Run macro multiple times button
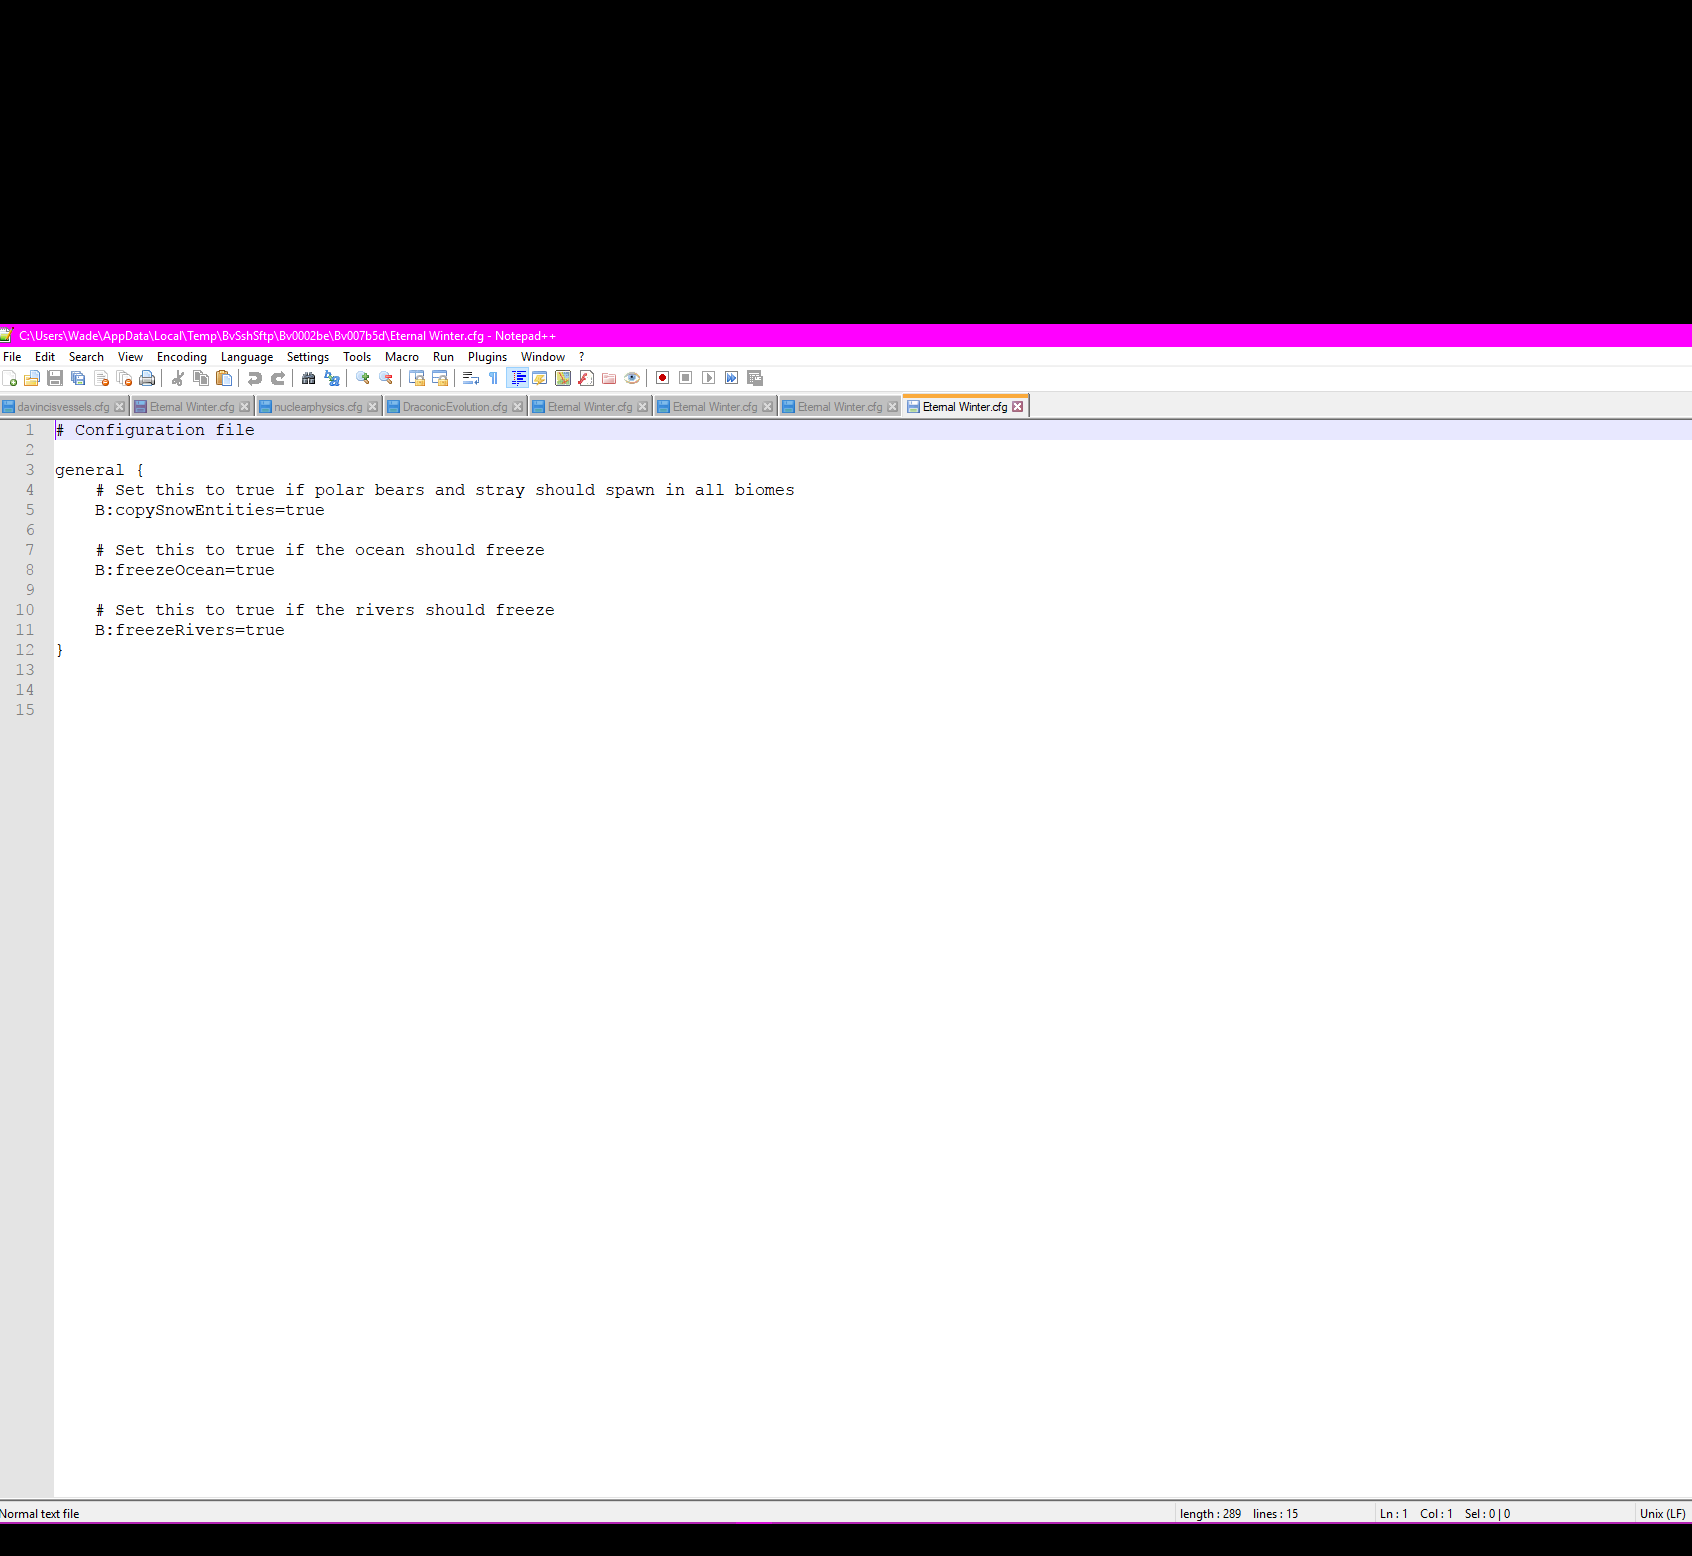This screenshot has height=1556, width=1692. tap(731, 378)
